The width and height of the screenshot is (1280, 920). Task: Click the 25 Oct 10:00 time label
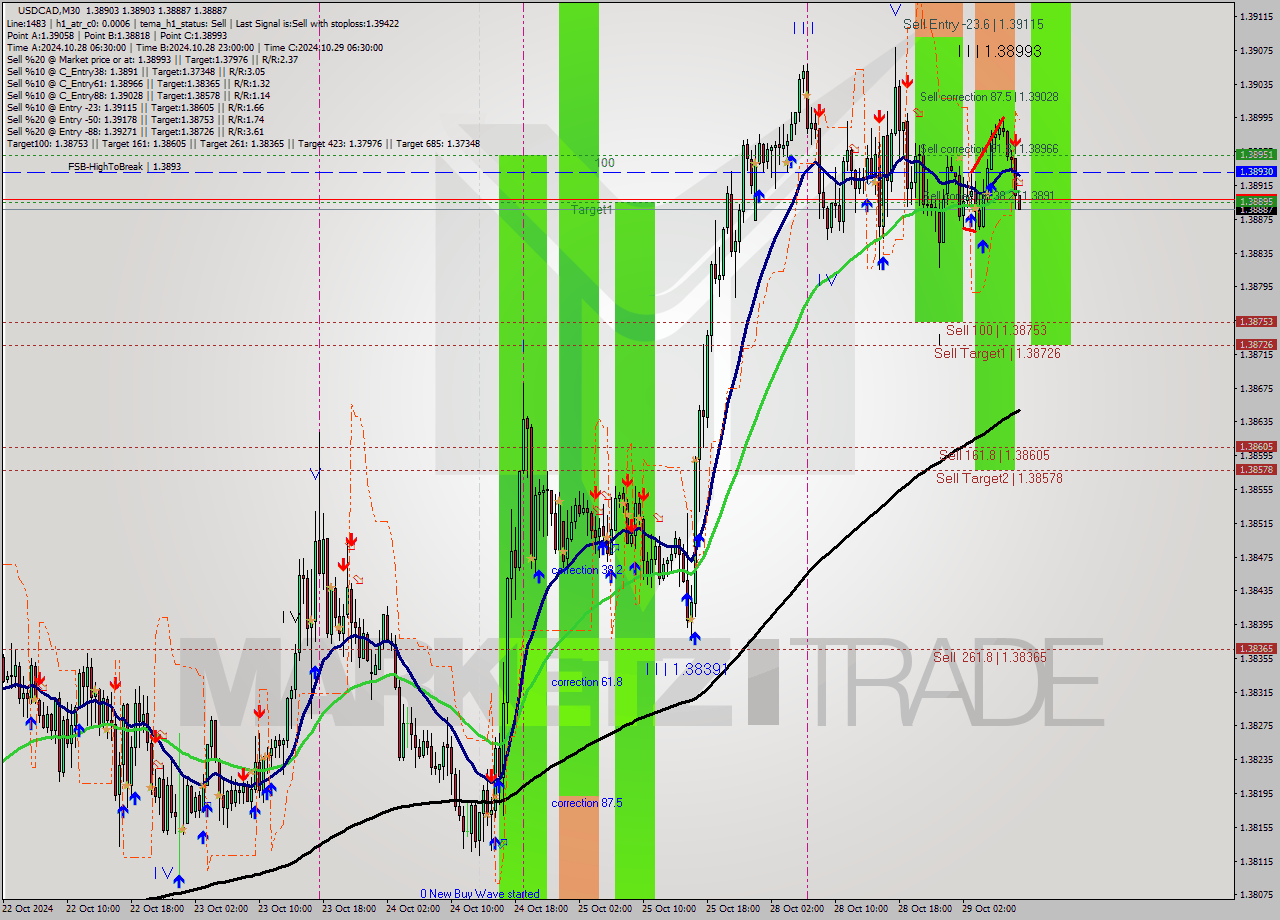[x=669, y=909]
